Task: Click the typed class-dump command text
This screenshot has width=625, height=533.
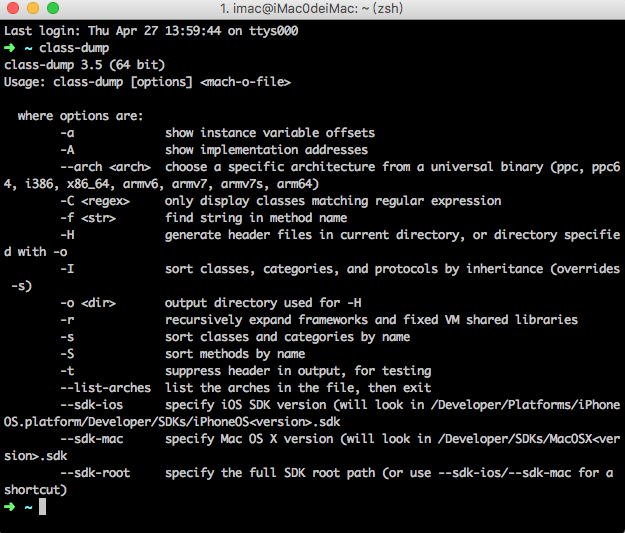Action: (x=74, y=48)
